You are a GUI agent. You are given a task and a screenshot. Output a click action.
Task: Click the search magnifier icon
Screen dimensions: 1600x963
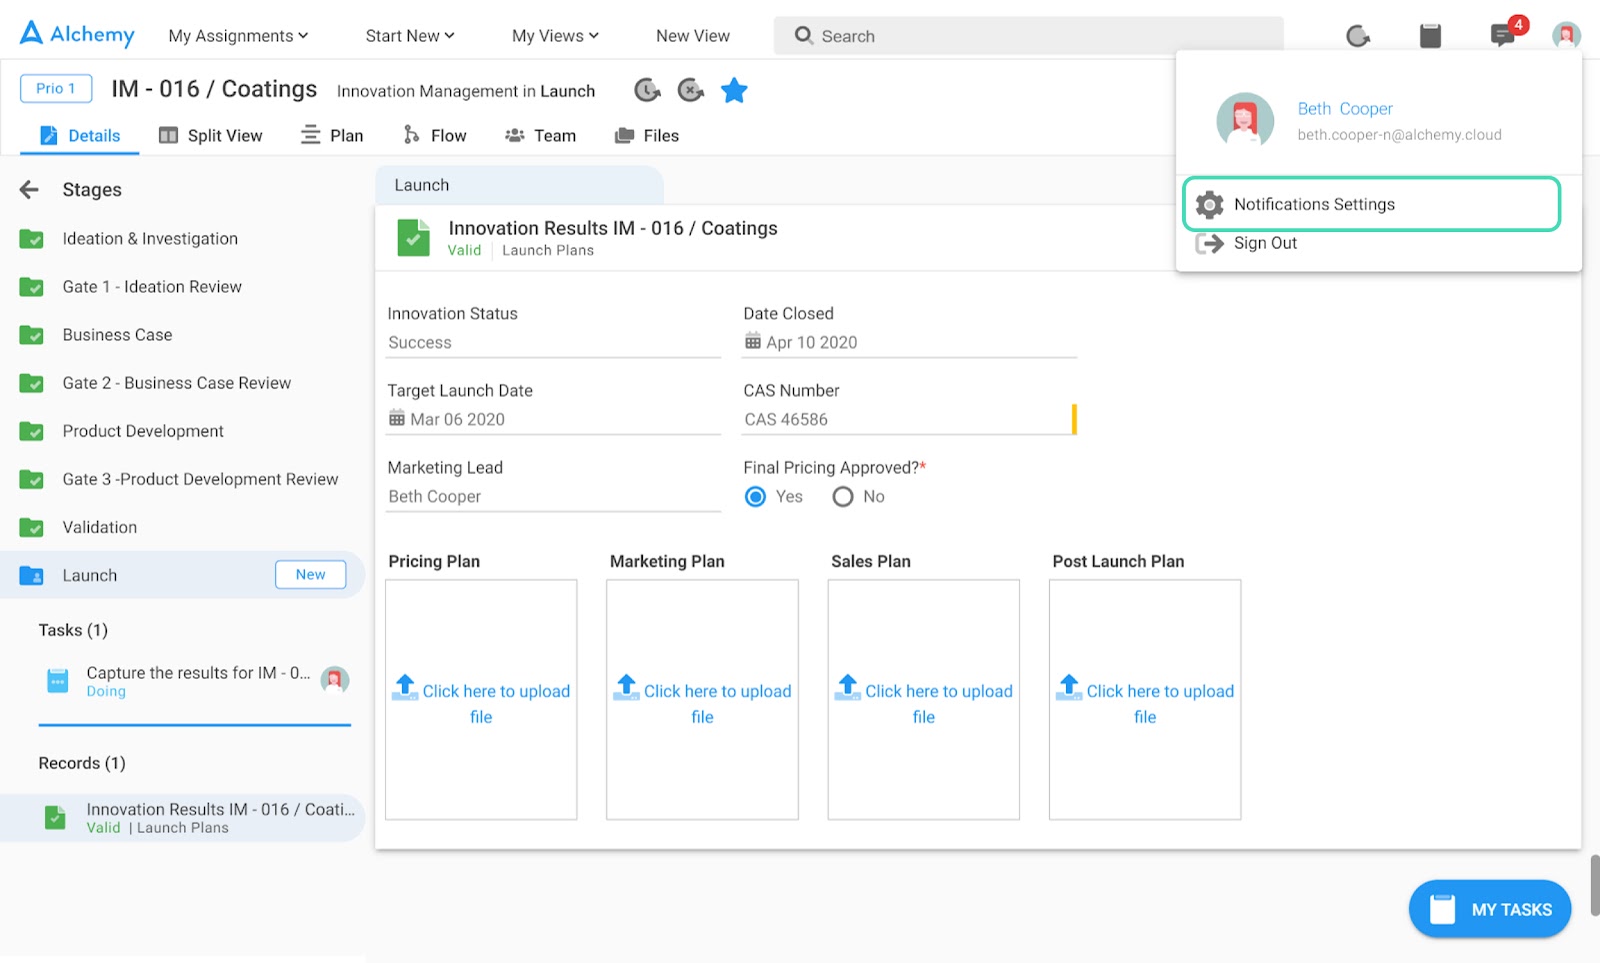pyautogui.click(x=804, y=36)
